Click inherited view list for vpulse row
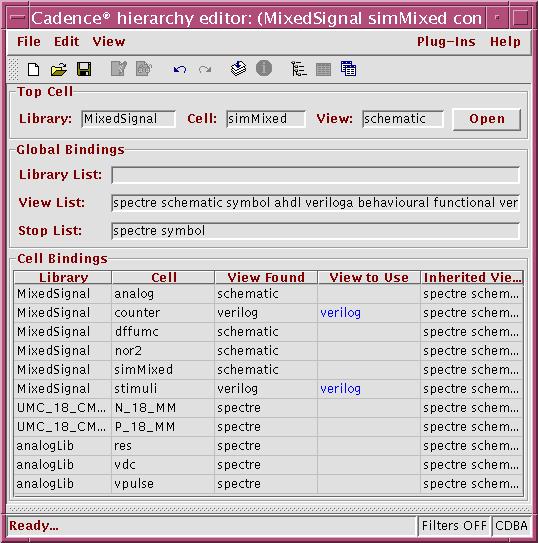The height and width of the screenshot is (543, 538). coord(471,484)
